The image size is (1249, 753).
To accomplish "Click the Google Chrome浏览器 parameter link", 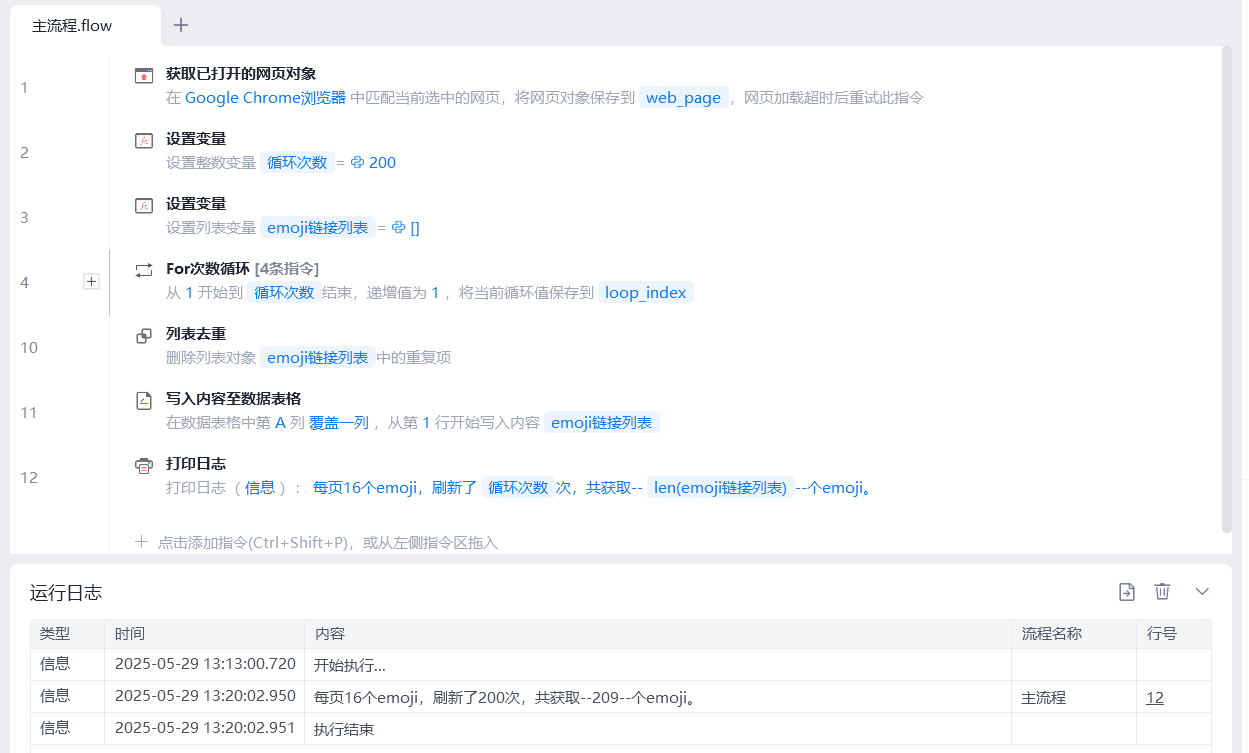I will tap(265, 98).
